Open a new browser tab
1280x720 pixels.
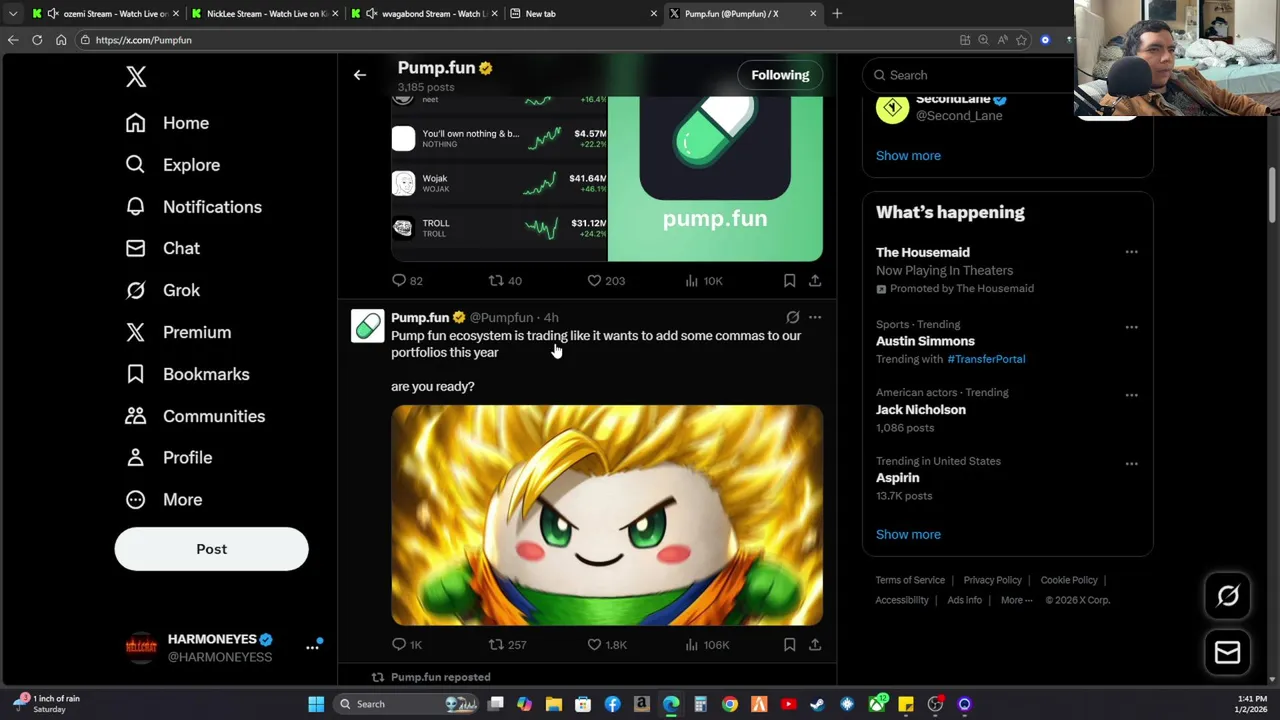coord(837,14)
